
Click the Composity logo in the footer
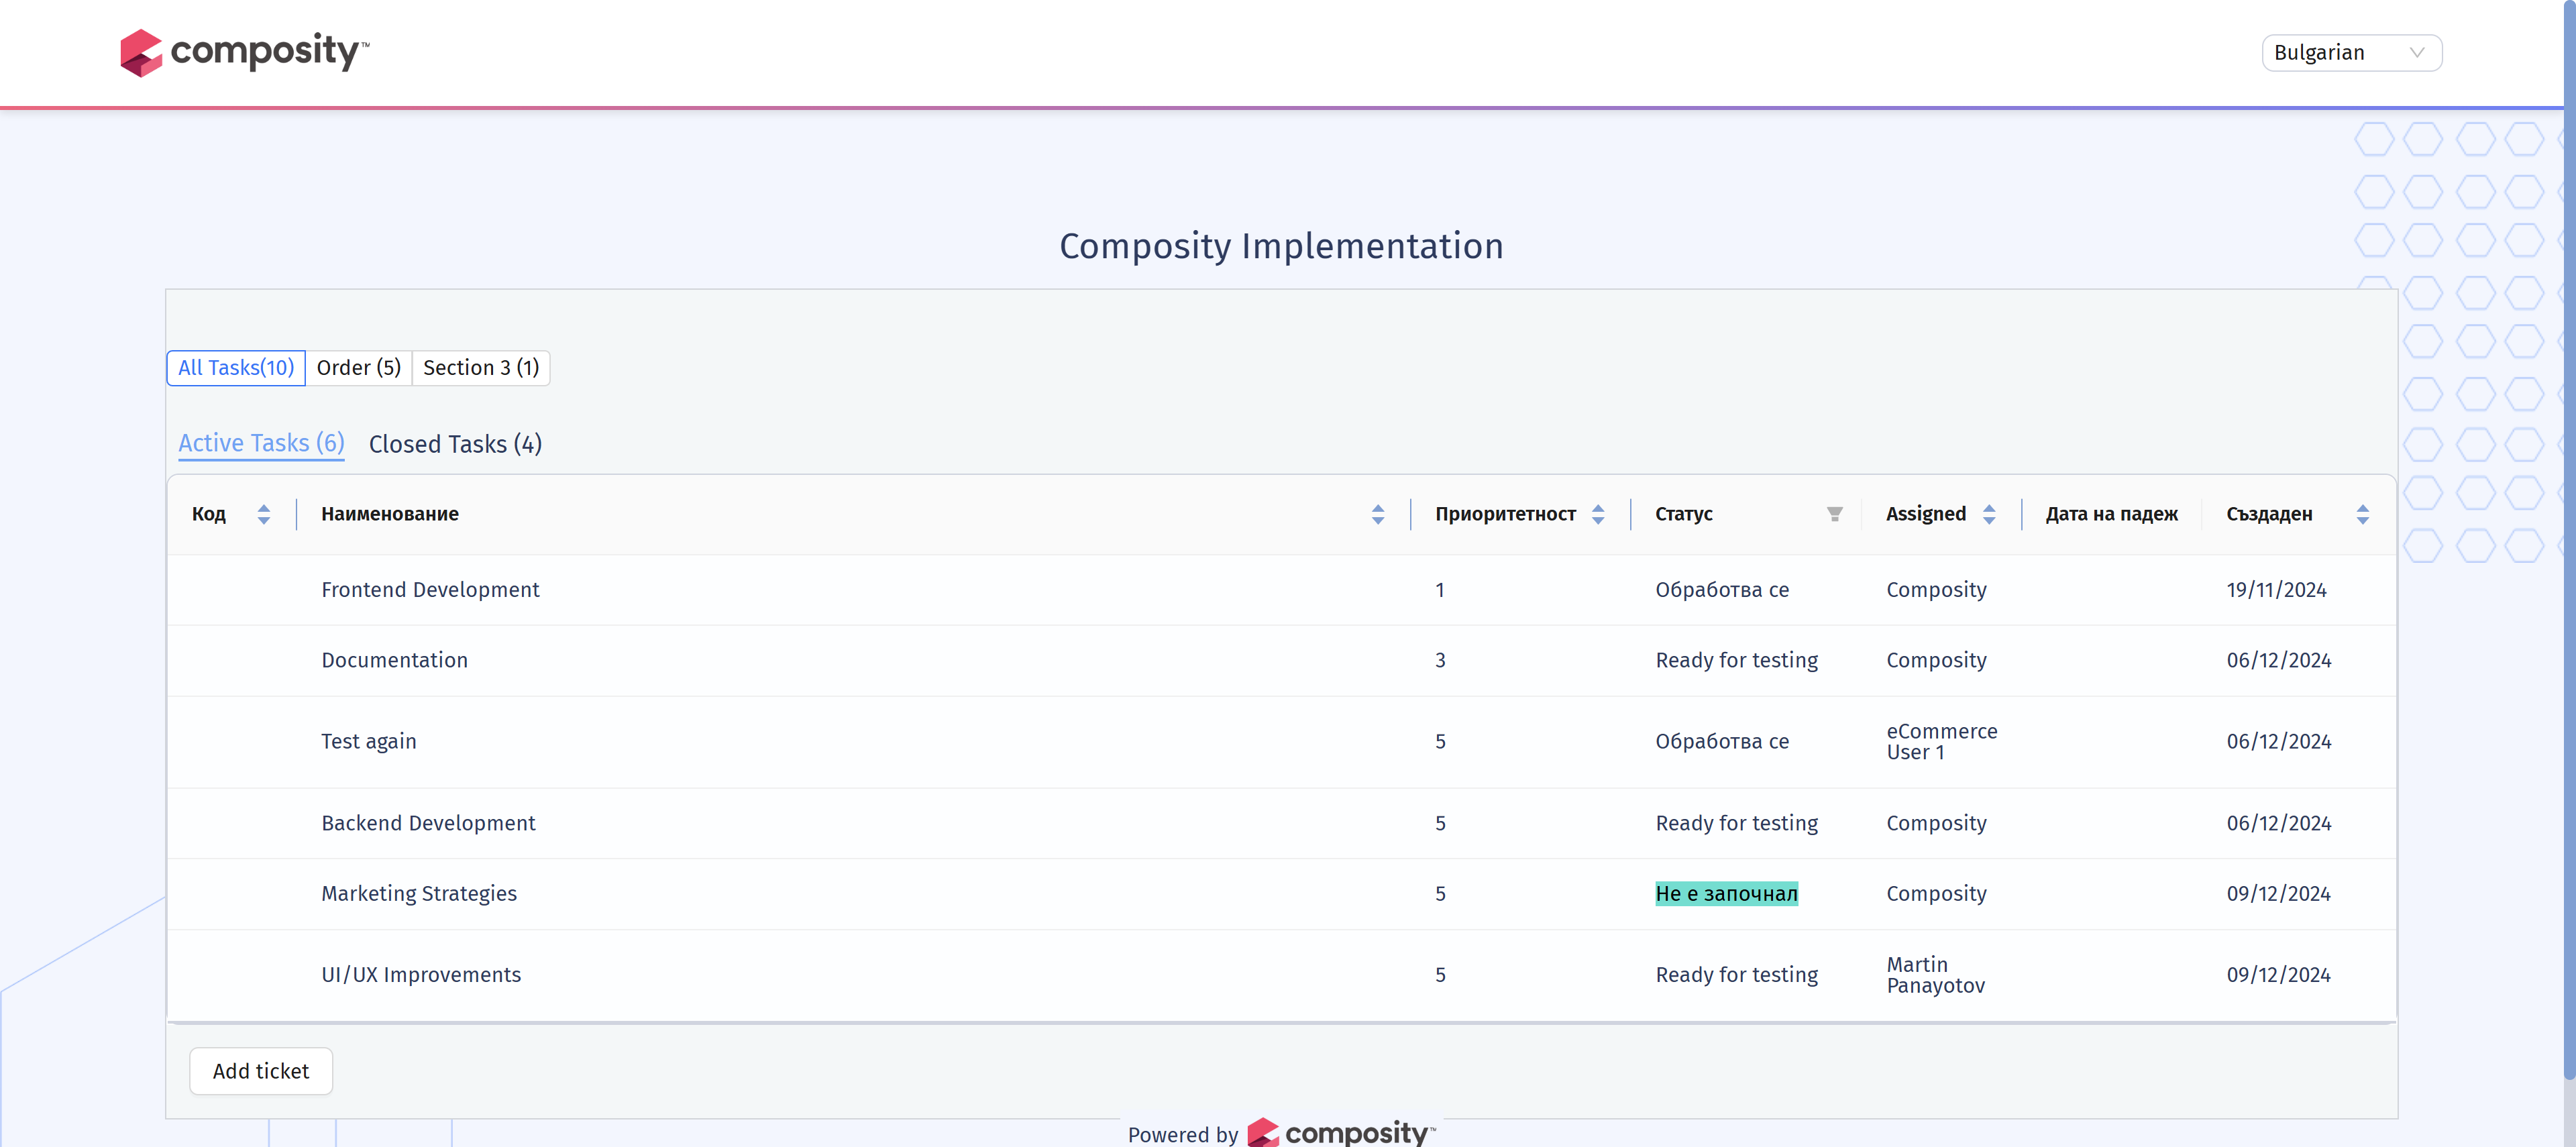click(x=1341, y=1133)
